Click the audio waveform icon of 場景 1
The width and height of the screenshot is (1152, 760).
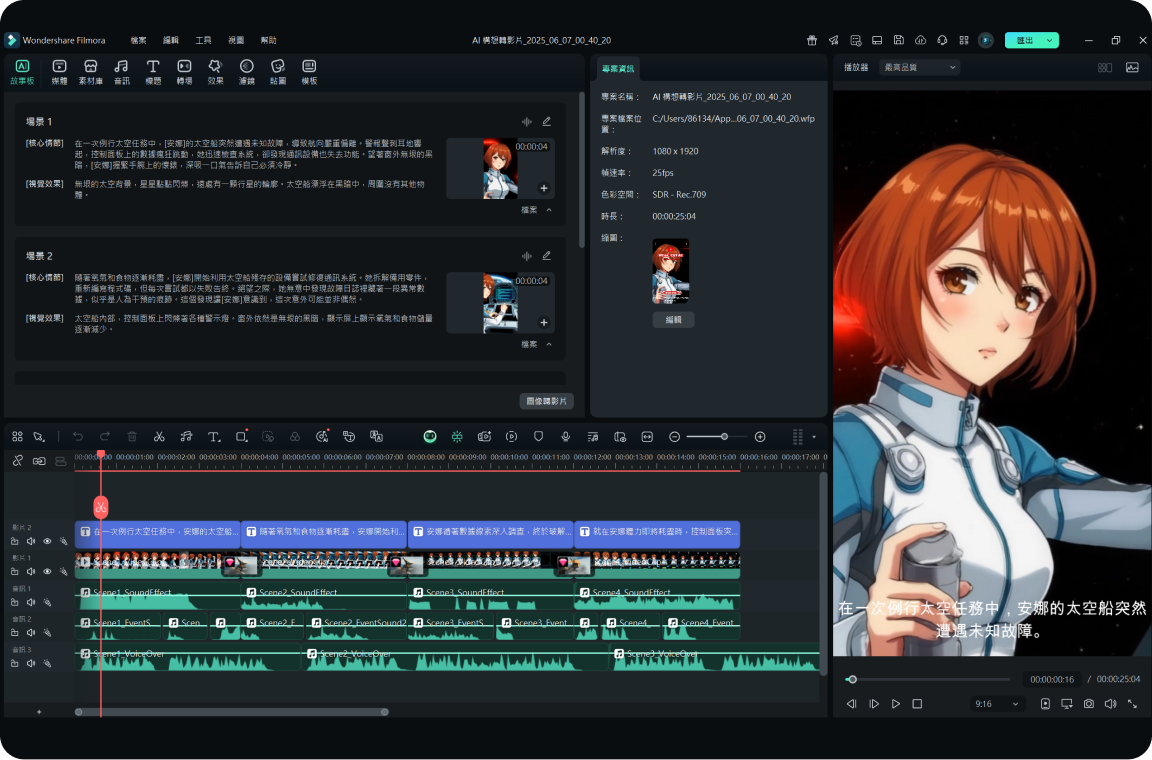pos(526,121)
